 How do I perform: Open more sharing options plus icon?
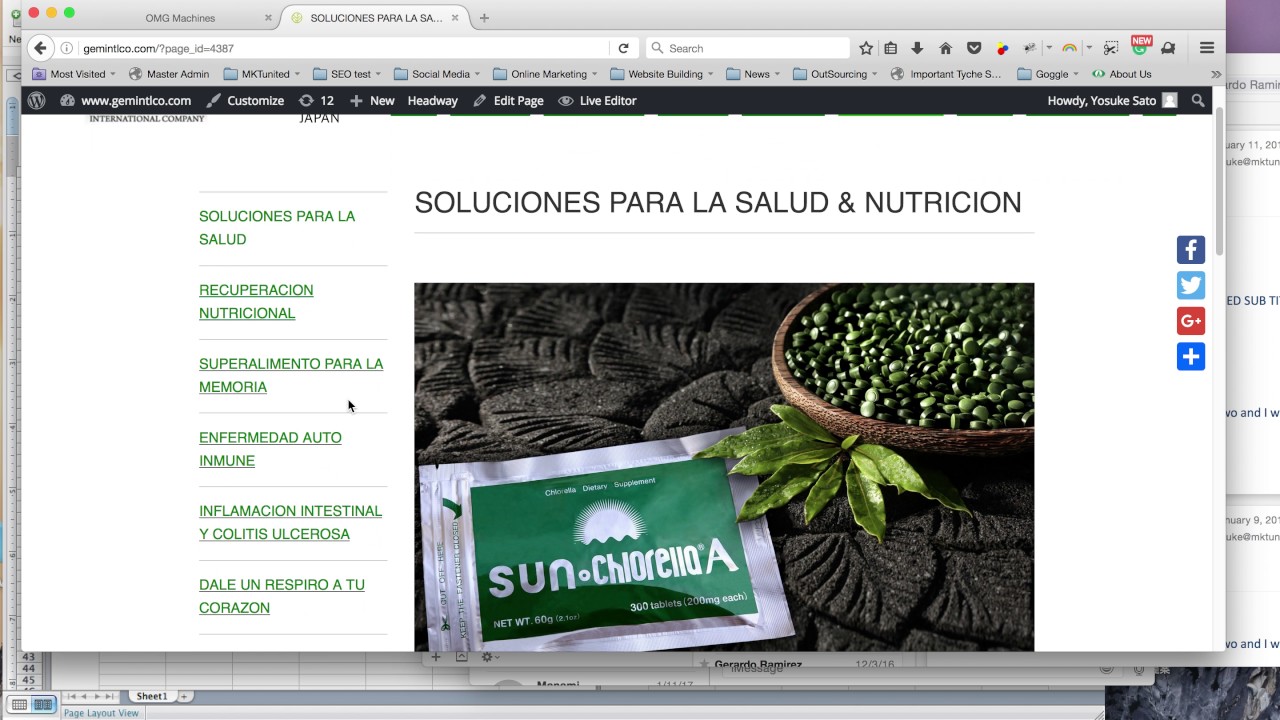tap(1191, 357)
